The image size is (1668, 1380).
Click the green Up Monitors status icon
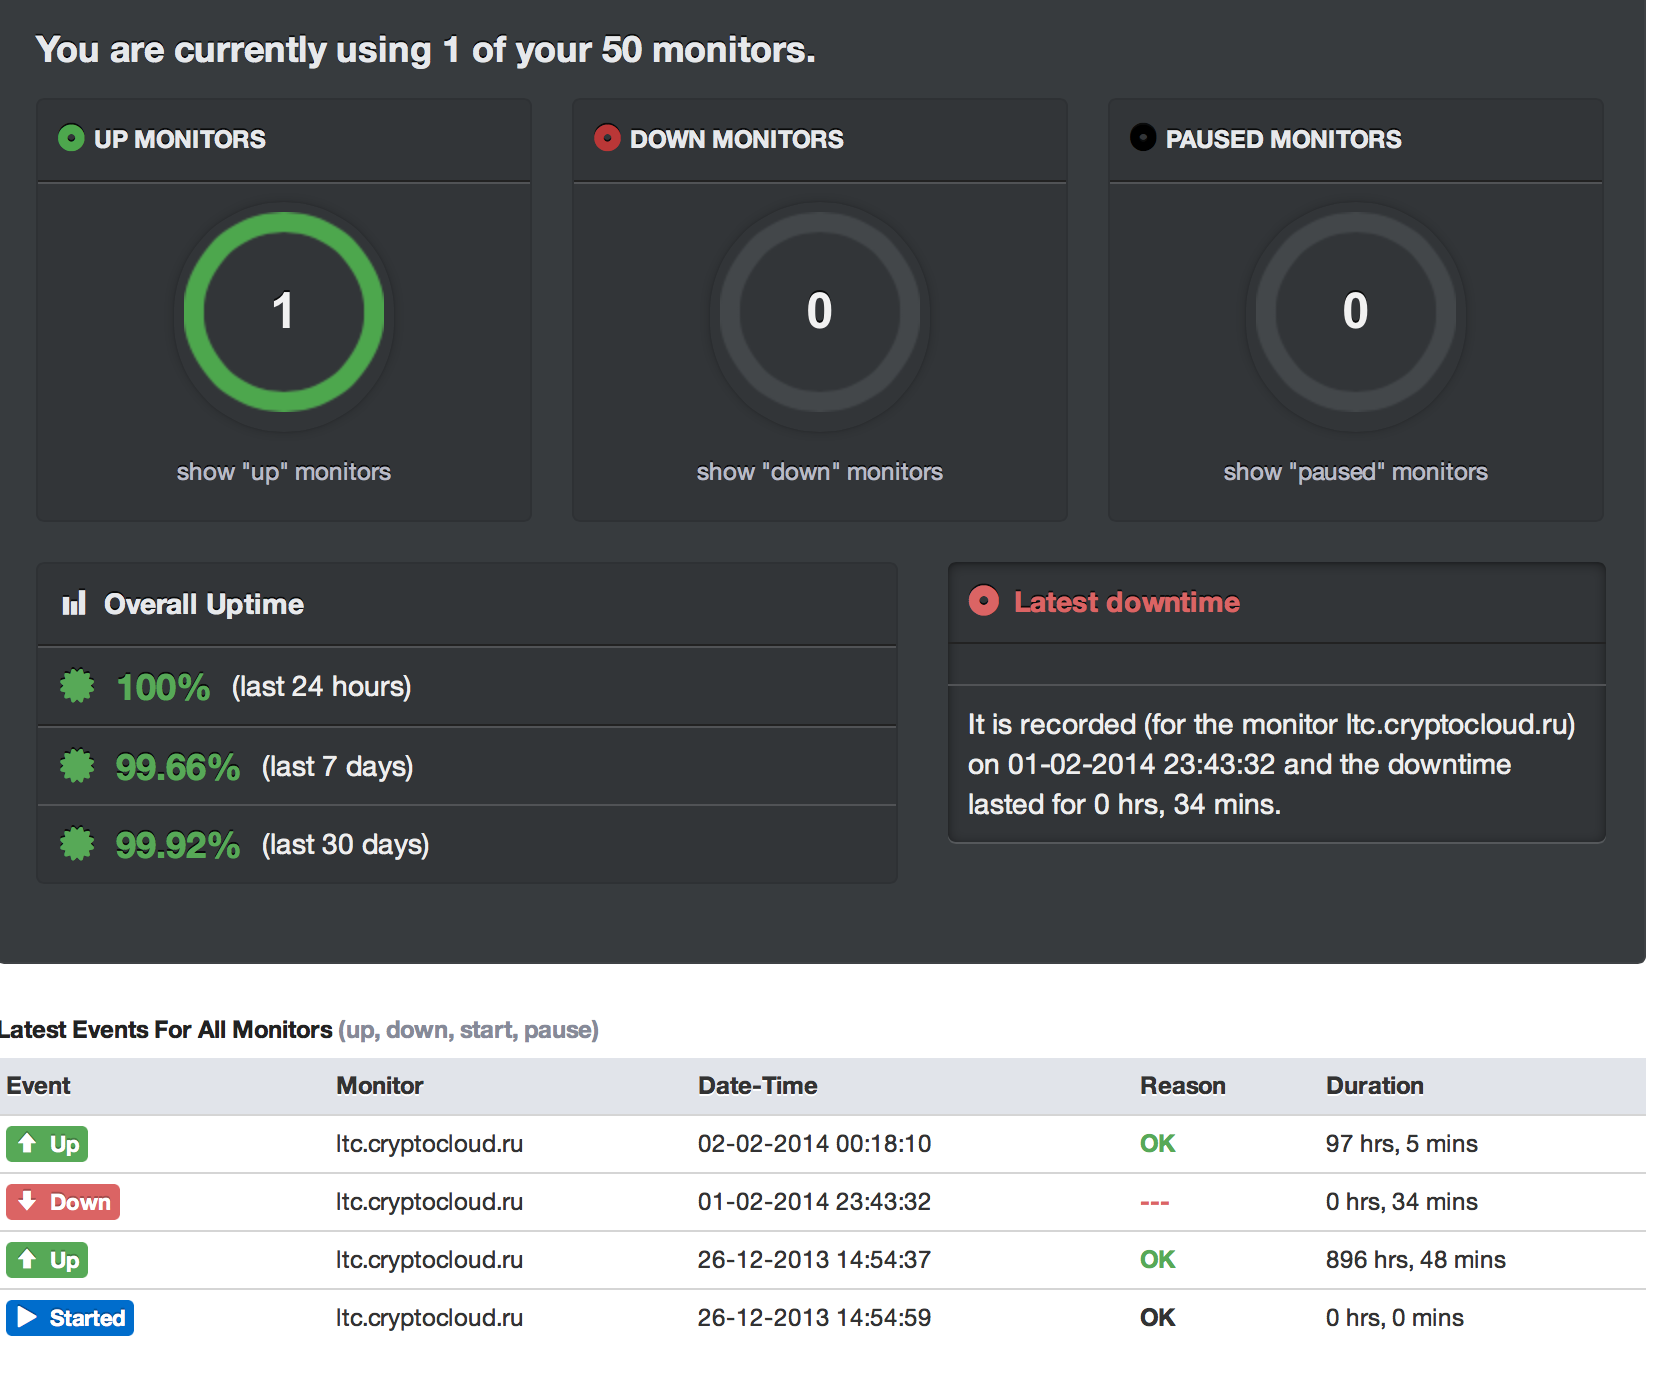(x=71, y=138)
